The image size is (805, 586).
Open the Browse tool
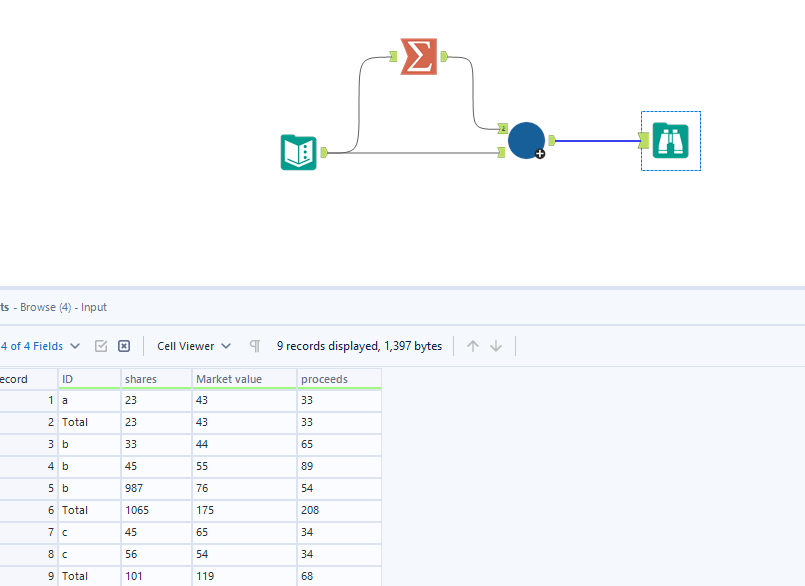point(670,141)
